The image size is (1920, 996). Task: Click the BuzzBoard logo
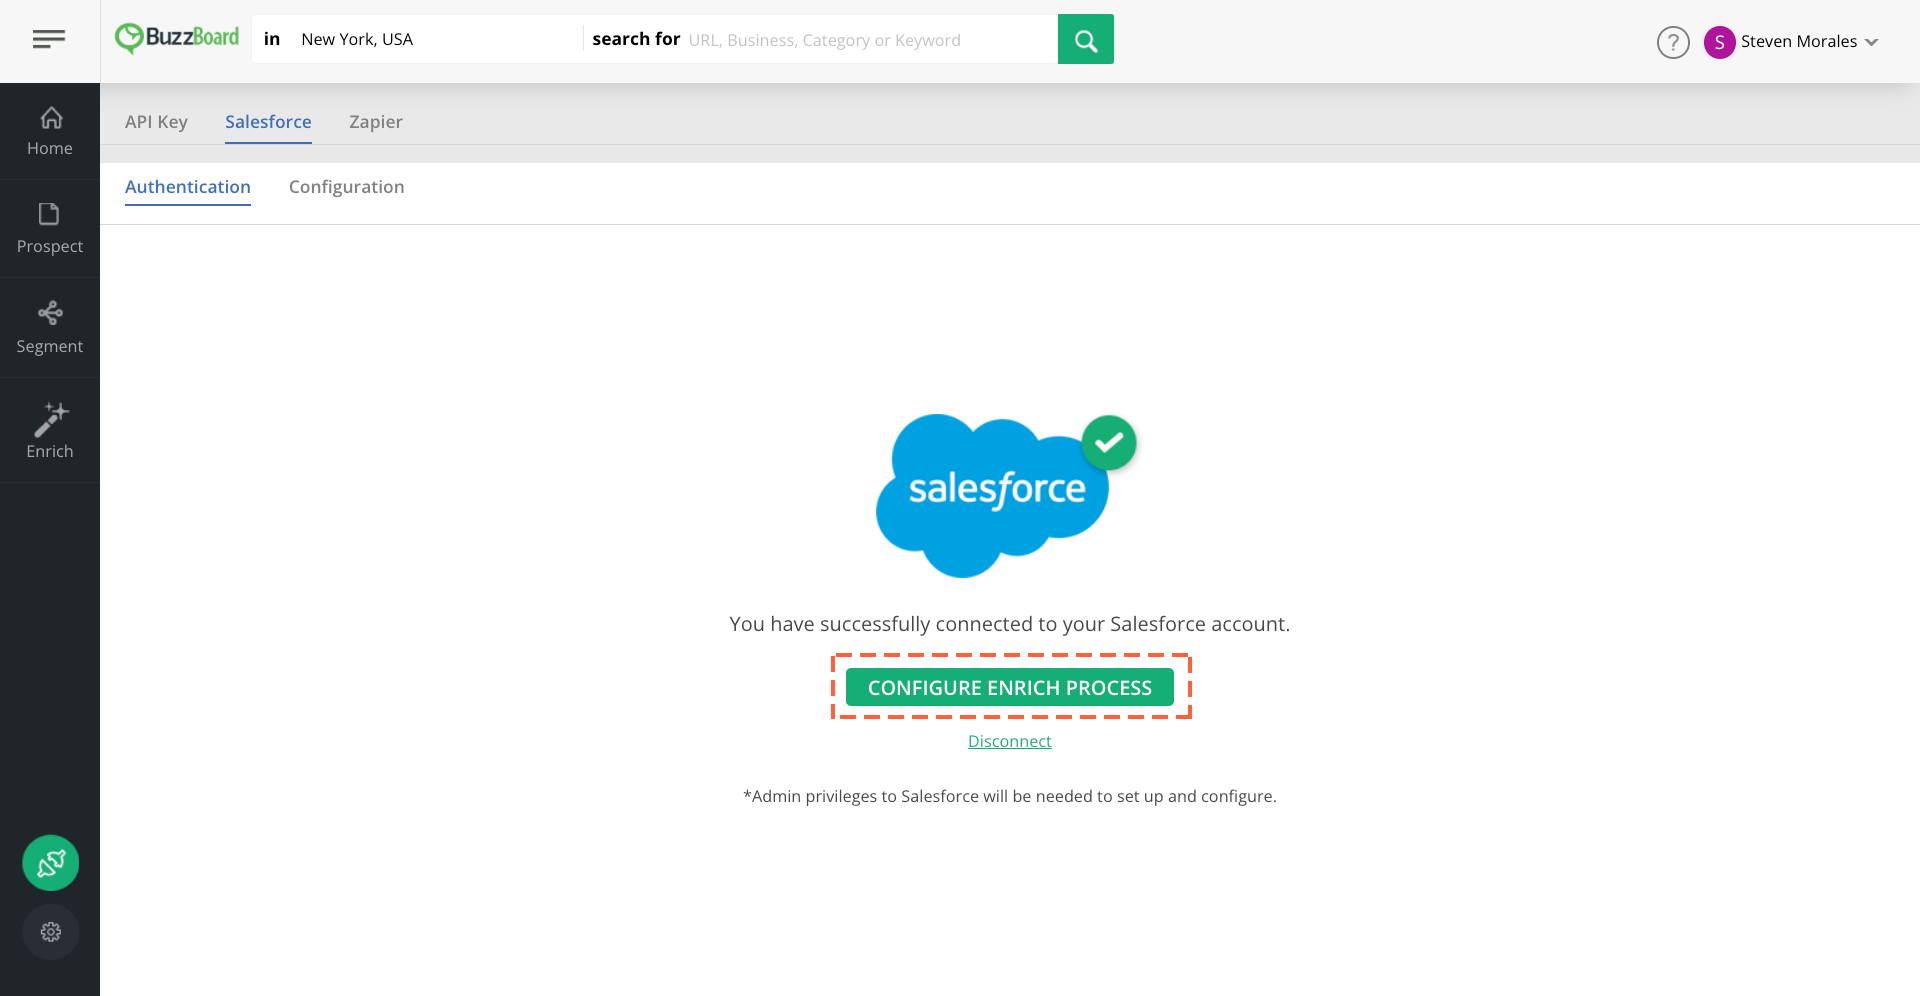[177, 38]
